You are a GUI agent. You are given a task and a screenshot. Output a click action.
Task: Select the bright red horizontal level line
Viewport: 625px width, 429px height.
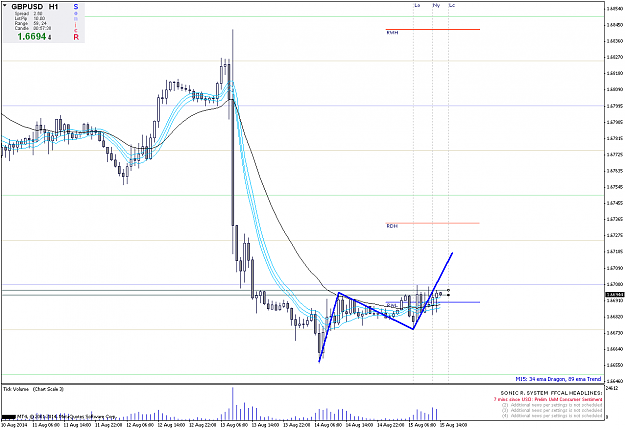(432, 30)
